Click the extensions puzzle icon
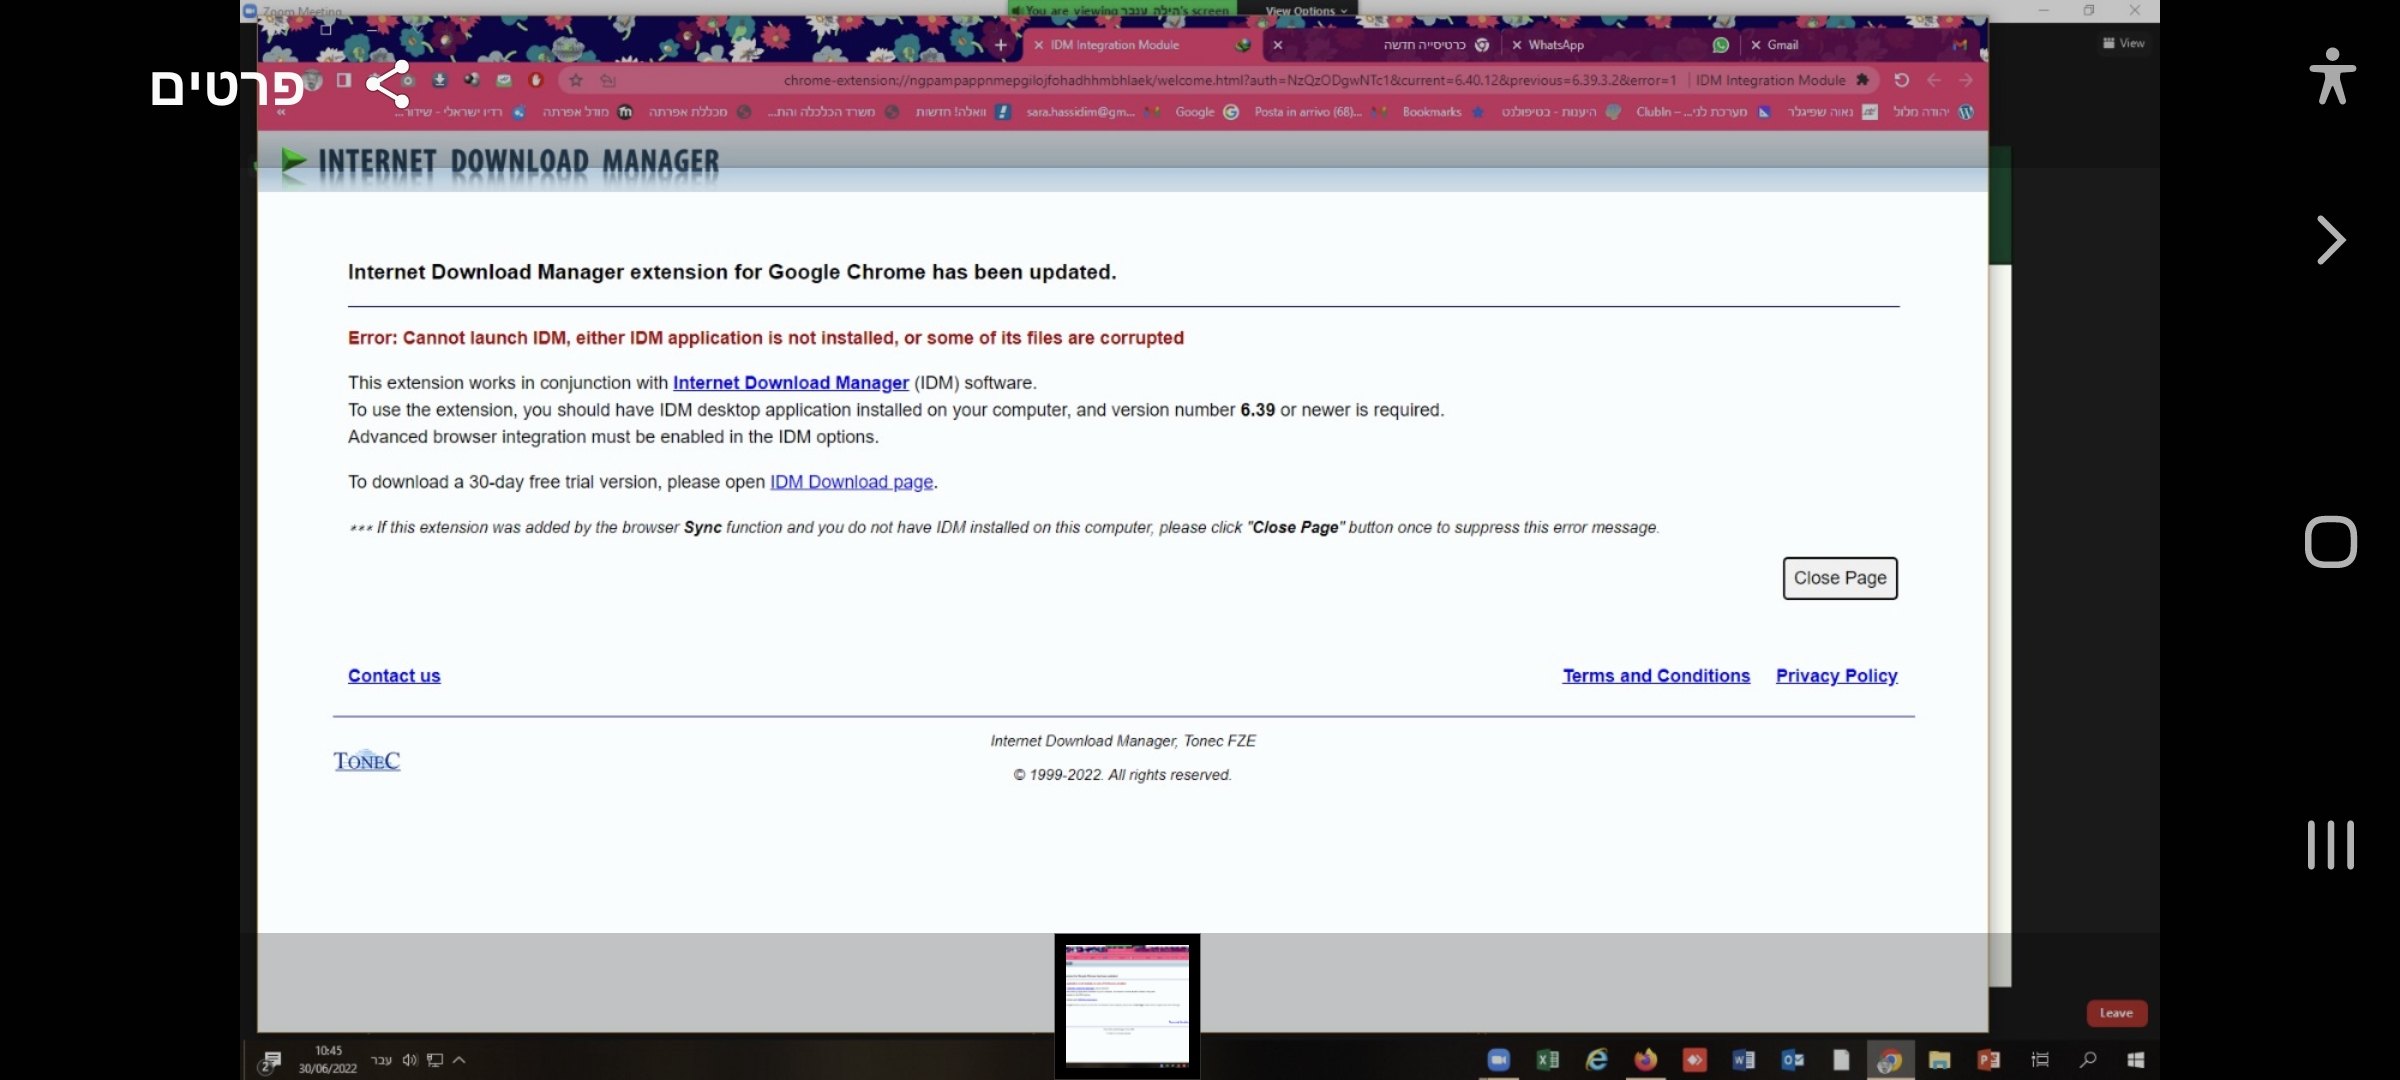The image size is (2400, 1080). pyautogui.click(x=1862, y=80)
